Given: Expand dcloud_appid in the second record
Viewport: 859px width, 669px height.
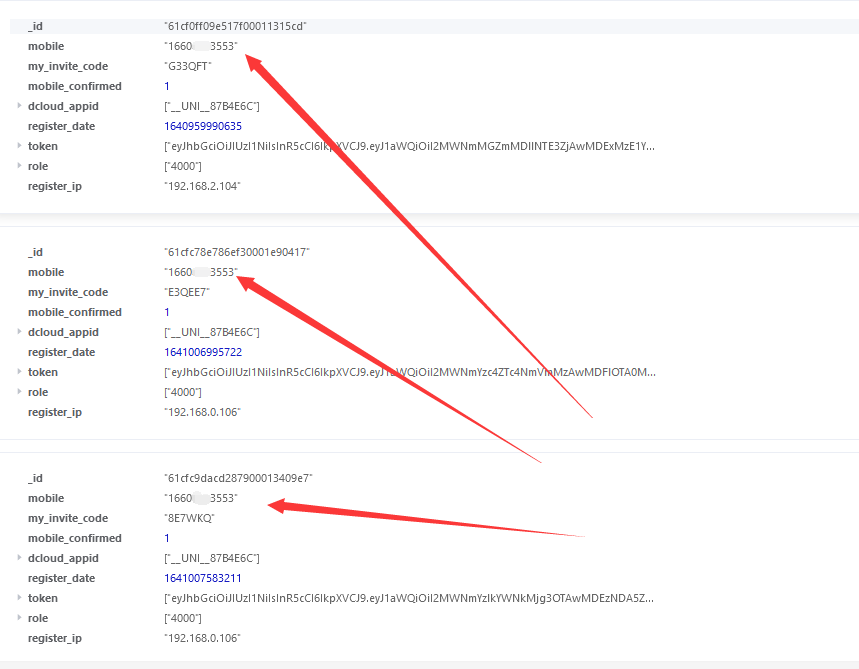Looking at the screenshot, I should coord(19,332).
